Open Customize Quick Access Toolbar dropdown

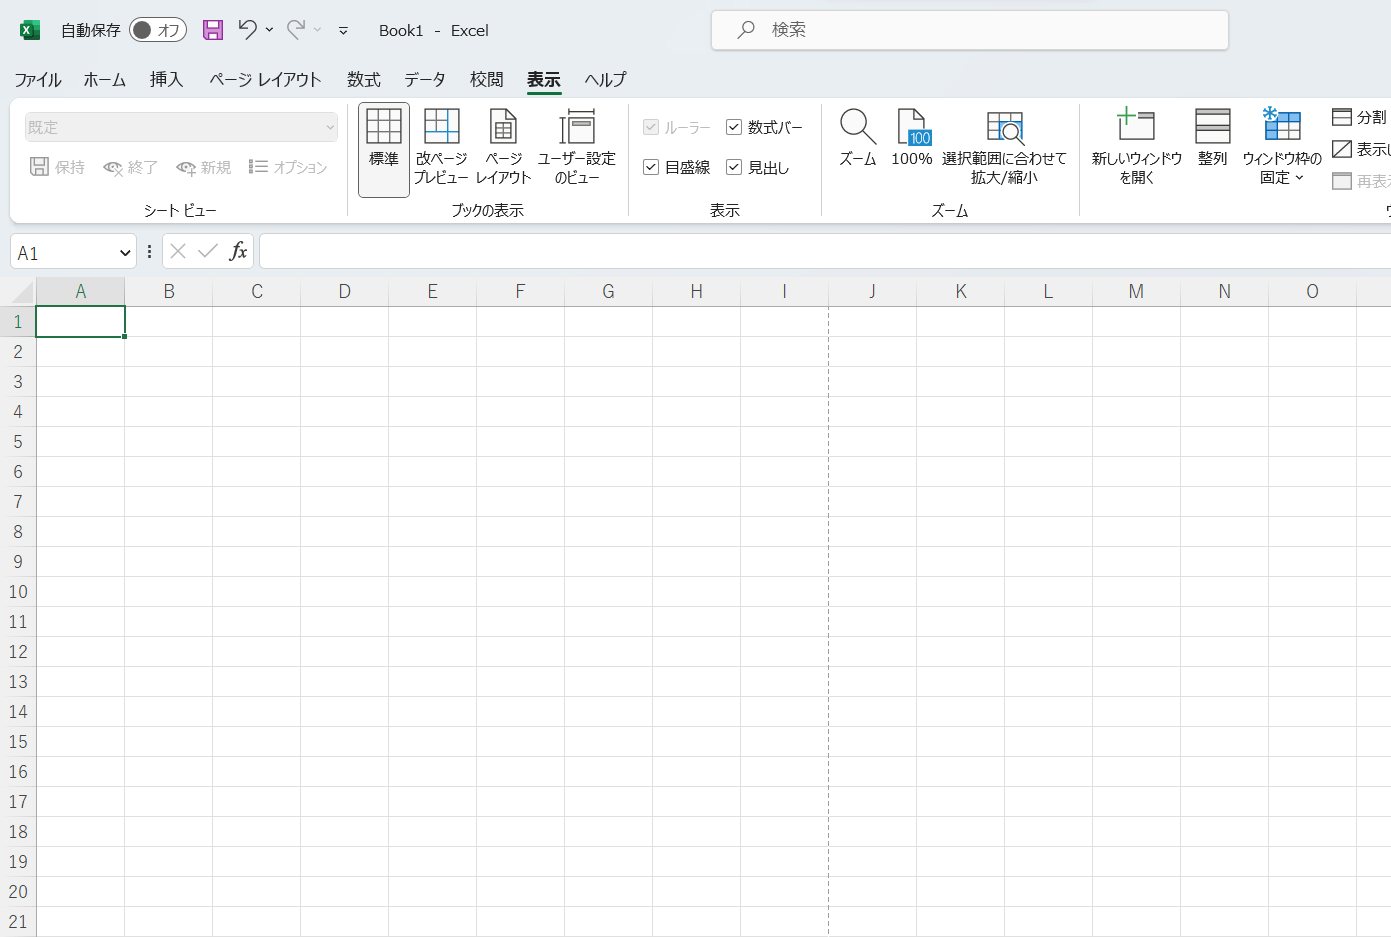coord(343,31)
